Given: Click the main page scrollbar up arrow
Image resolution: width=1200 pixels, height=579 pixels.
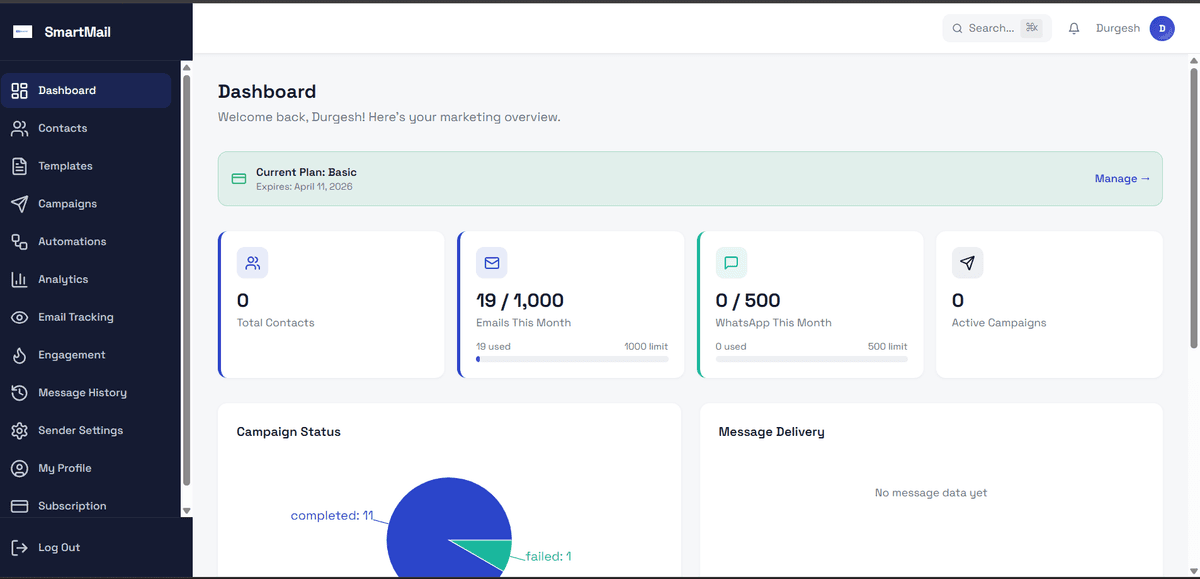Looking at the screenshot, I should point(1194,62).
